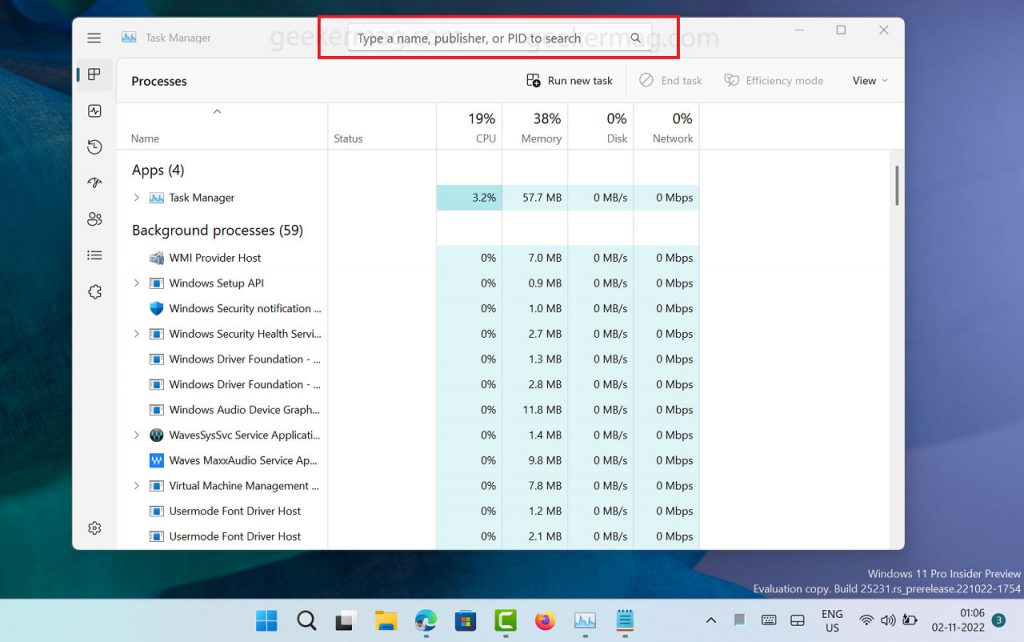The width and height of the screenshot is (1024, 642).
Task: Select the Processes page icon in sidebar
Action: click(x=95, y=74)
